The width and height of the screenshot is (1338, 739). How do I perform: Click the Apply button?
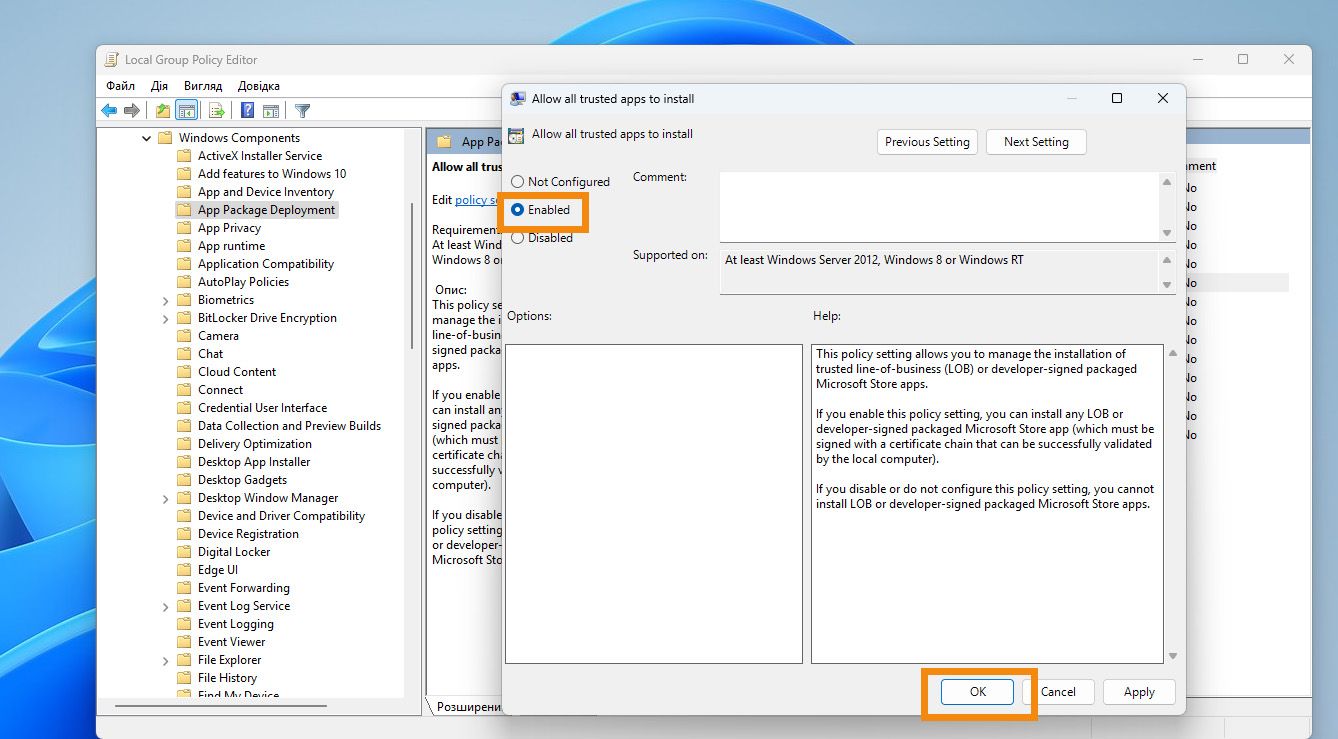pos(1139,692)
